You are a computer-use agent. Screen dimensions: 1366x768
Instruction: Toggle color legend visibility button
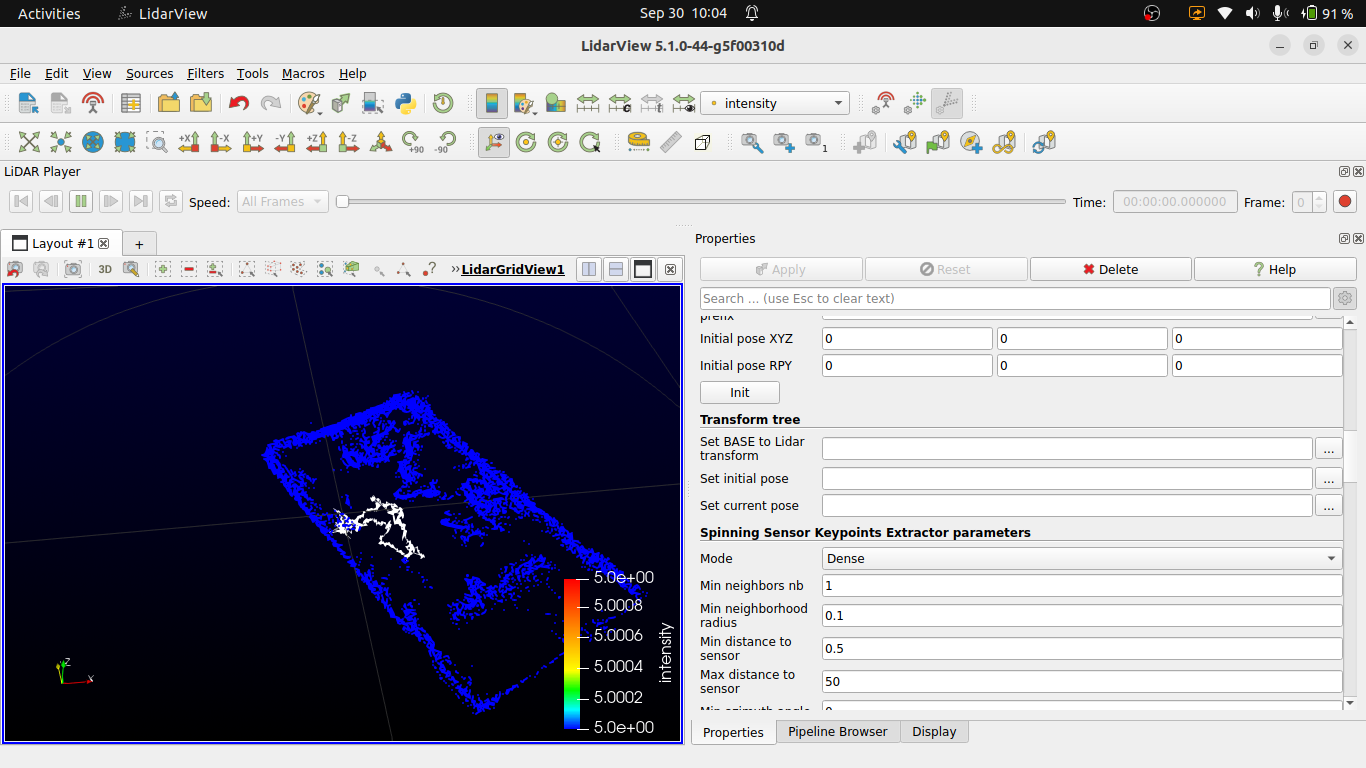pyautogui.click(x=491, y=103)
